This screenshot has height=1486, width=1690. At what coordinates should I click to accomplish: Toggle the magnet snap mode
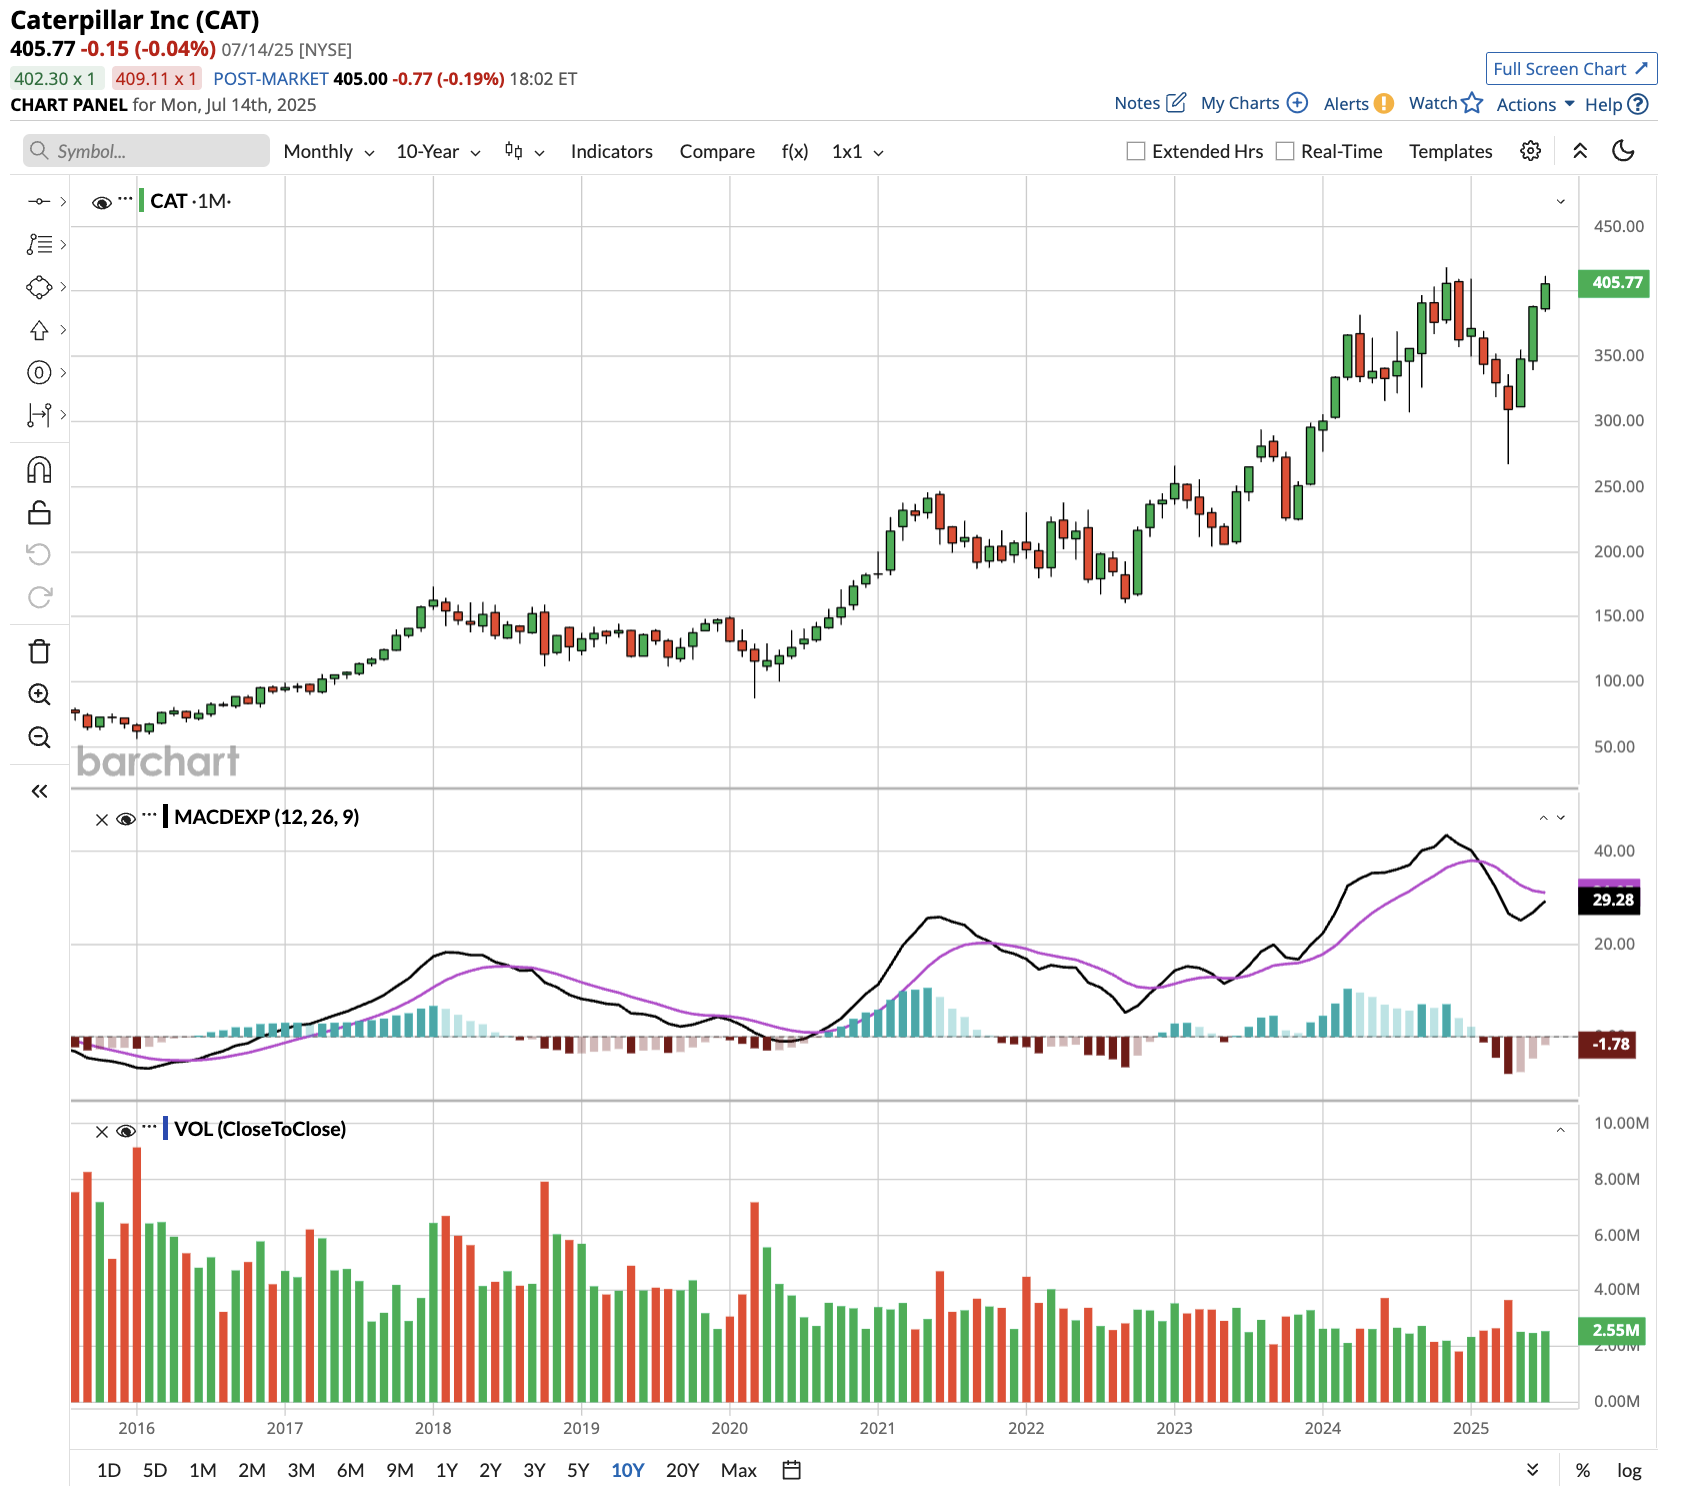click(39, 470)
